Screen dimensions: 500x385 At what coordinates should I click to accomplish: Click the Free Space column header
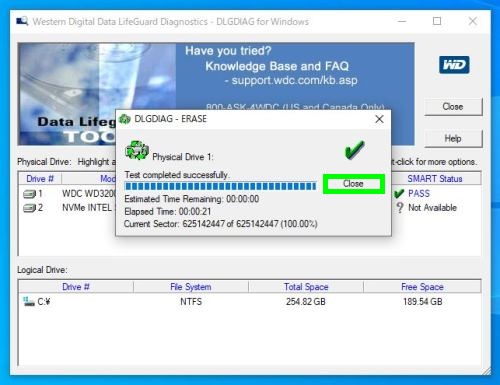pos(422,287)
